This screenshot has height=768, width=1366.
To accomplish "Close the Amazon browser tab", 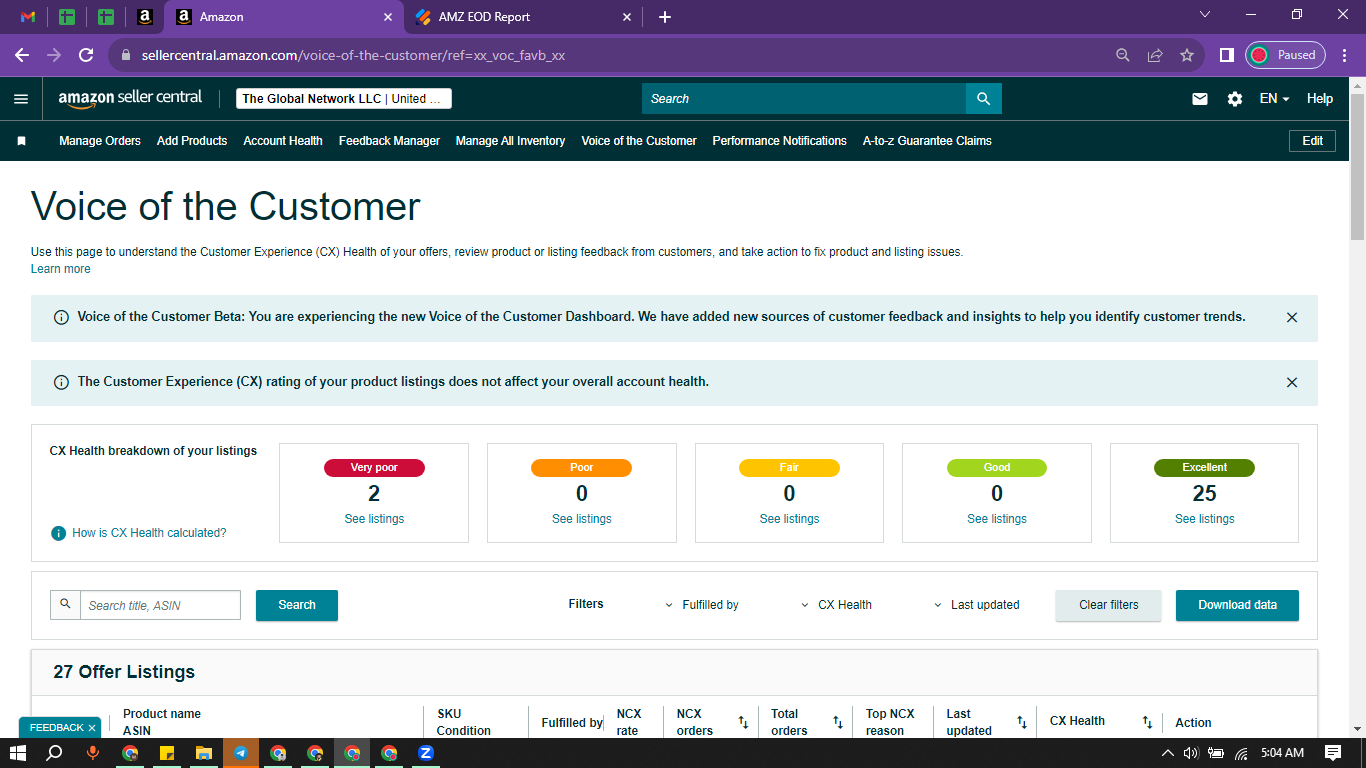I will (388, 17).
